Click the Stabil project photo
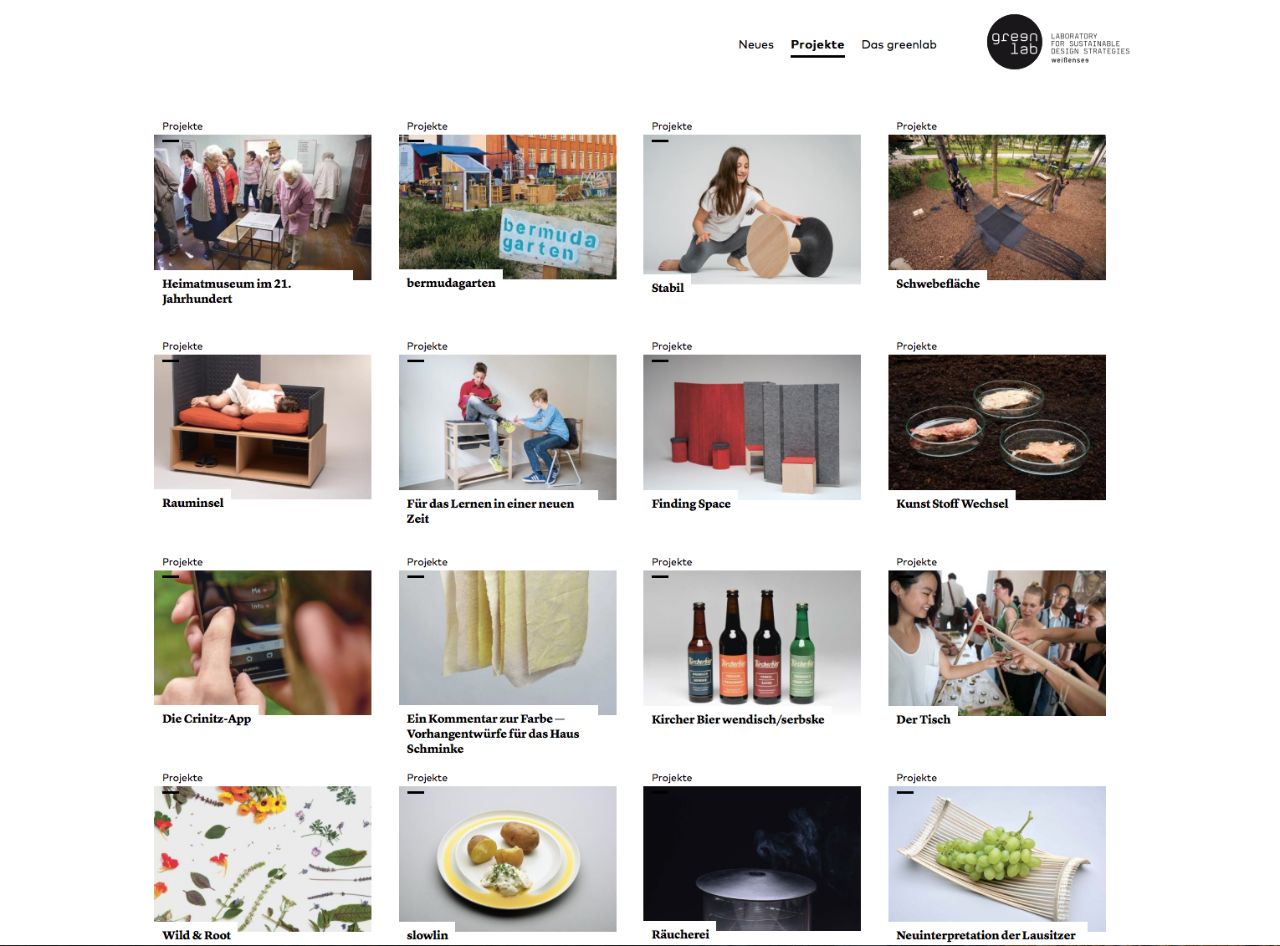This screenshot has width=1280, height=946. [752, 207]
